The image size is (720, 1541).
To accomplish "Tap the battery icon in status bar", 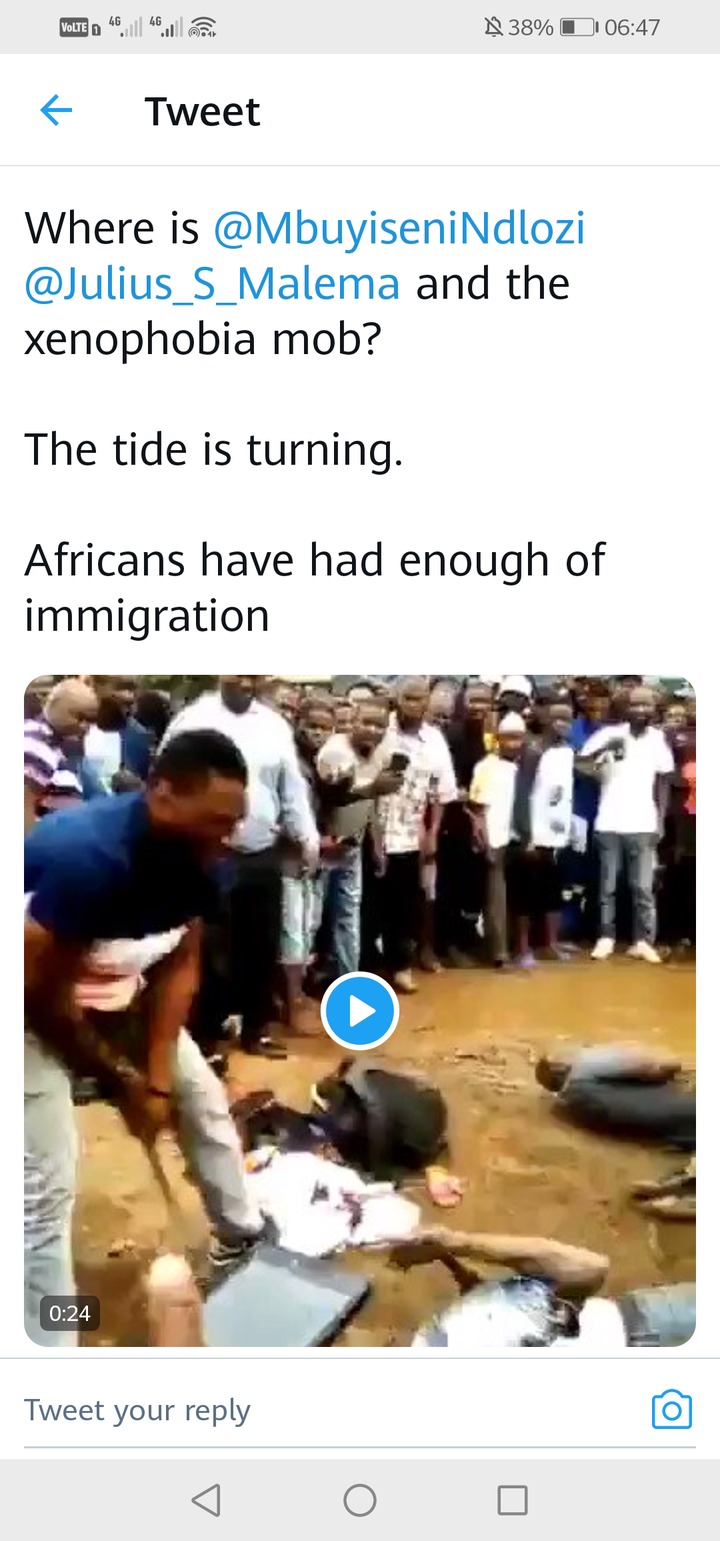I will (579, 27).
